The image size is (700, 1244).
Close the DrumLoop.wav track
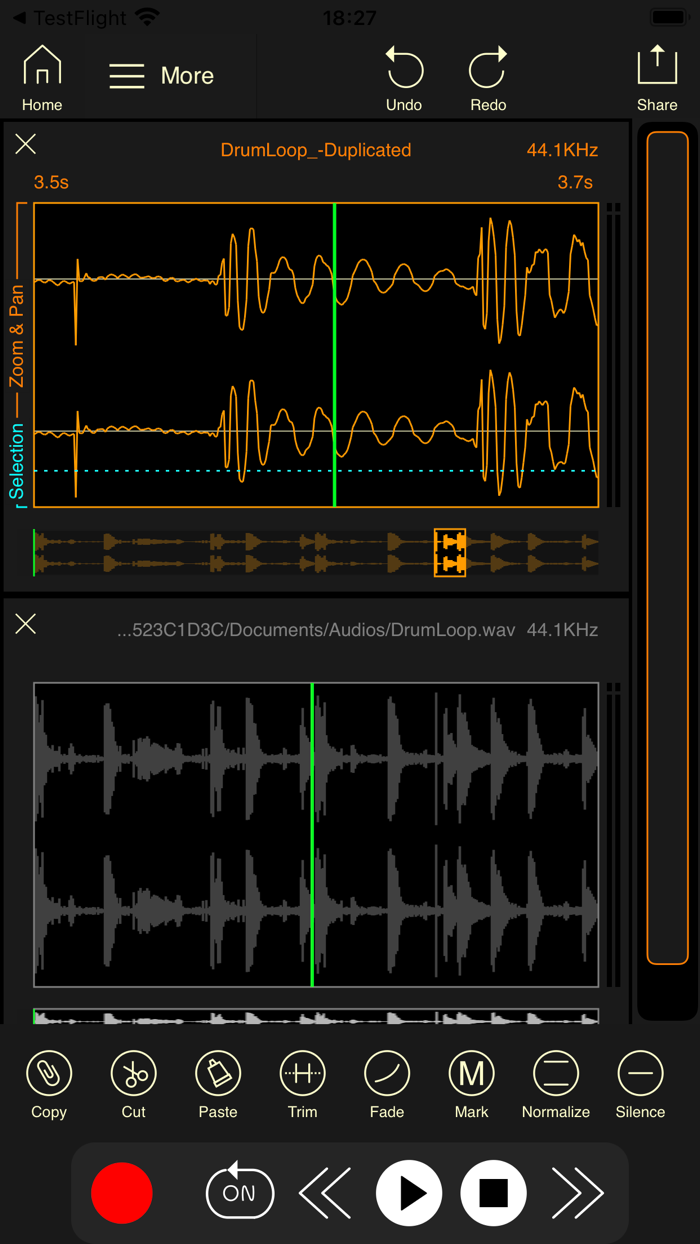pyautogui.click(x=26, y=624)
